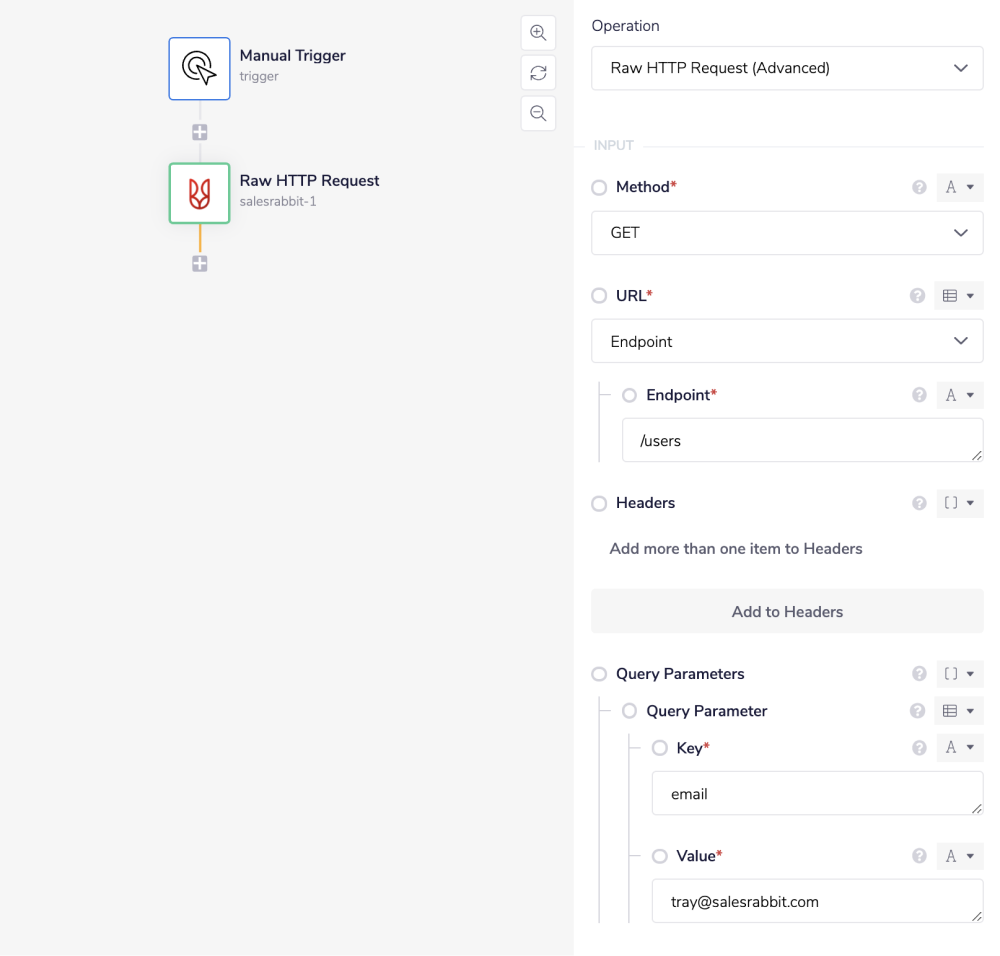Viewport: 1000px width, 956px height.
Task: Click the refresh view icon between the zoom icons
Action: pyautogui.click(x=538, y=72)
